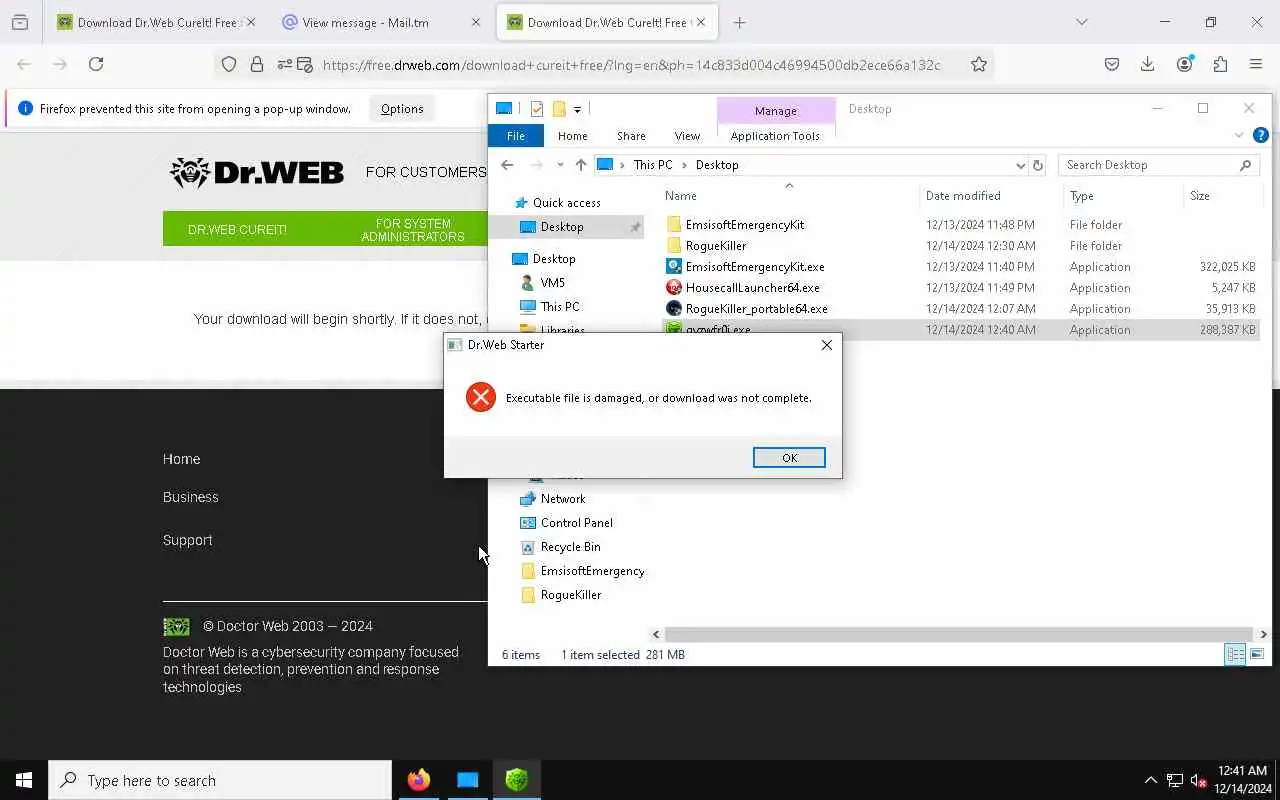Refresh the Explorer Desktop folder
Viewport: 1280px width, 800px height.
(x=1037, y=166)
